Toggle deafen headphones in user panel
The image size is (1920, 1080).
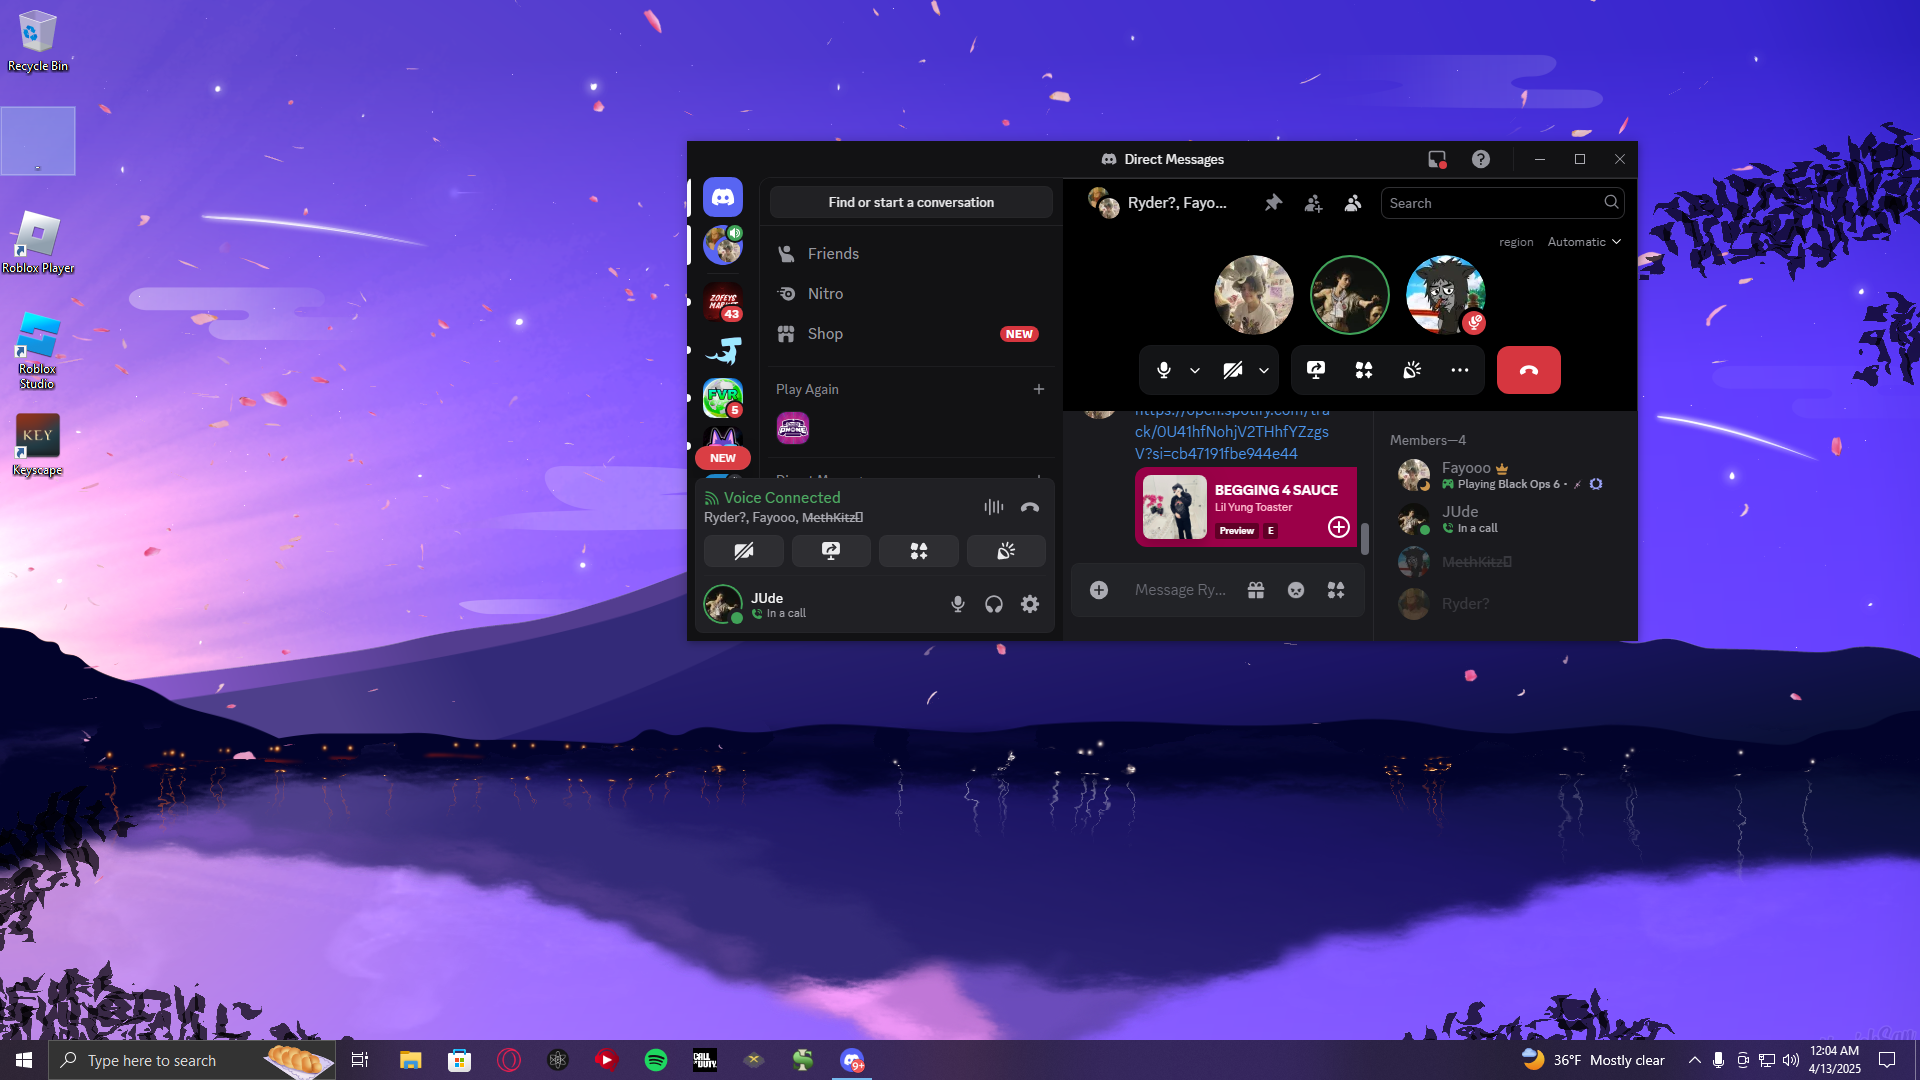(x=994, y=604)
